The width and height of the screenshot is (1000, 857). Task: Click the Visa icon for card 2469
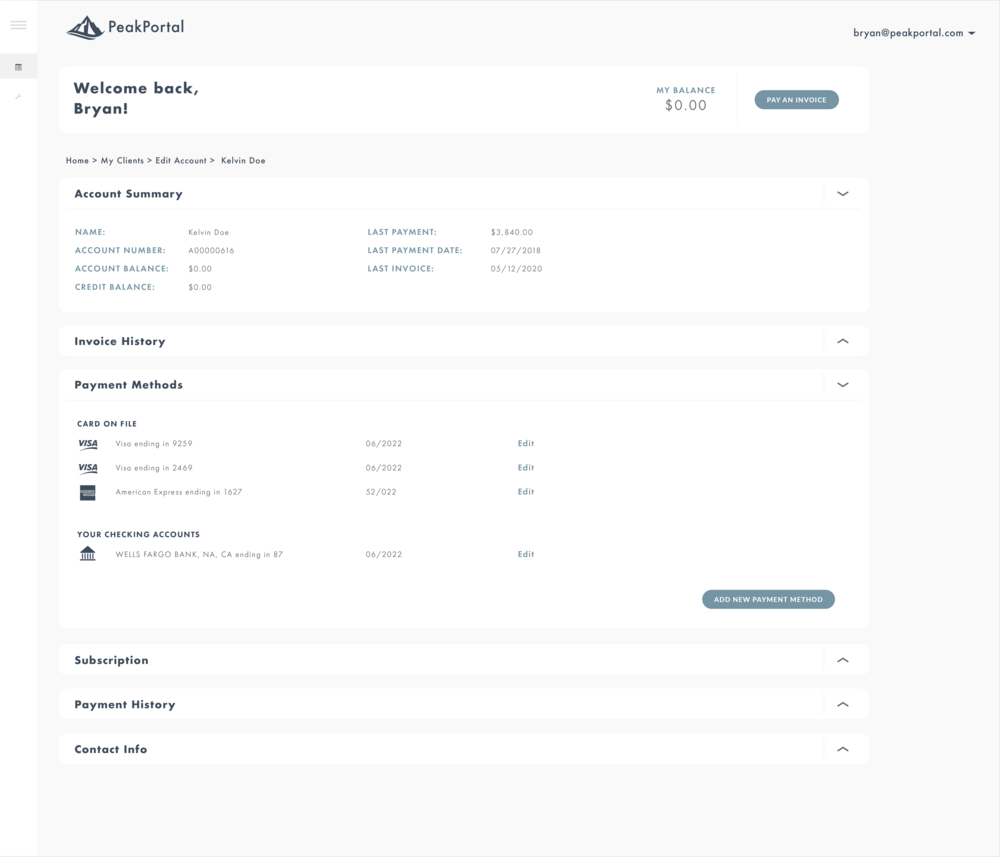tap(88, 468)
